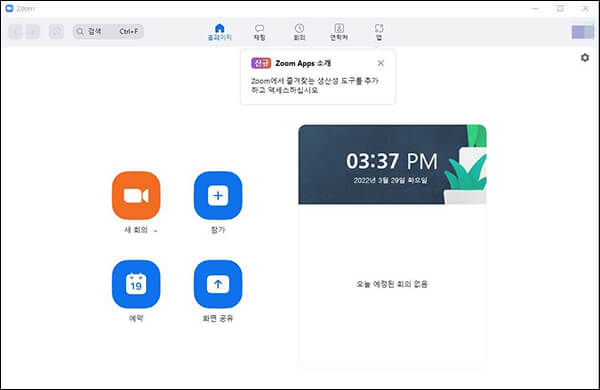This screenshot has height=390, width=600.
Task: Click the history button beside the search box
Action: 56,32
